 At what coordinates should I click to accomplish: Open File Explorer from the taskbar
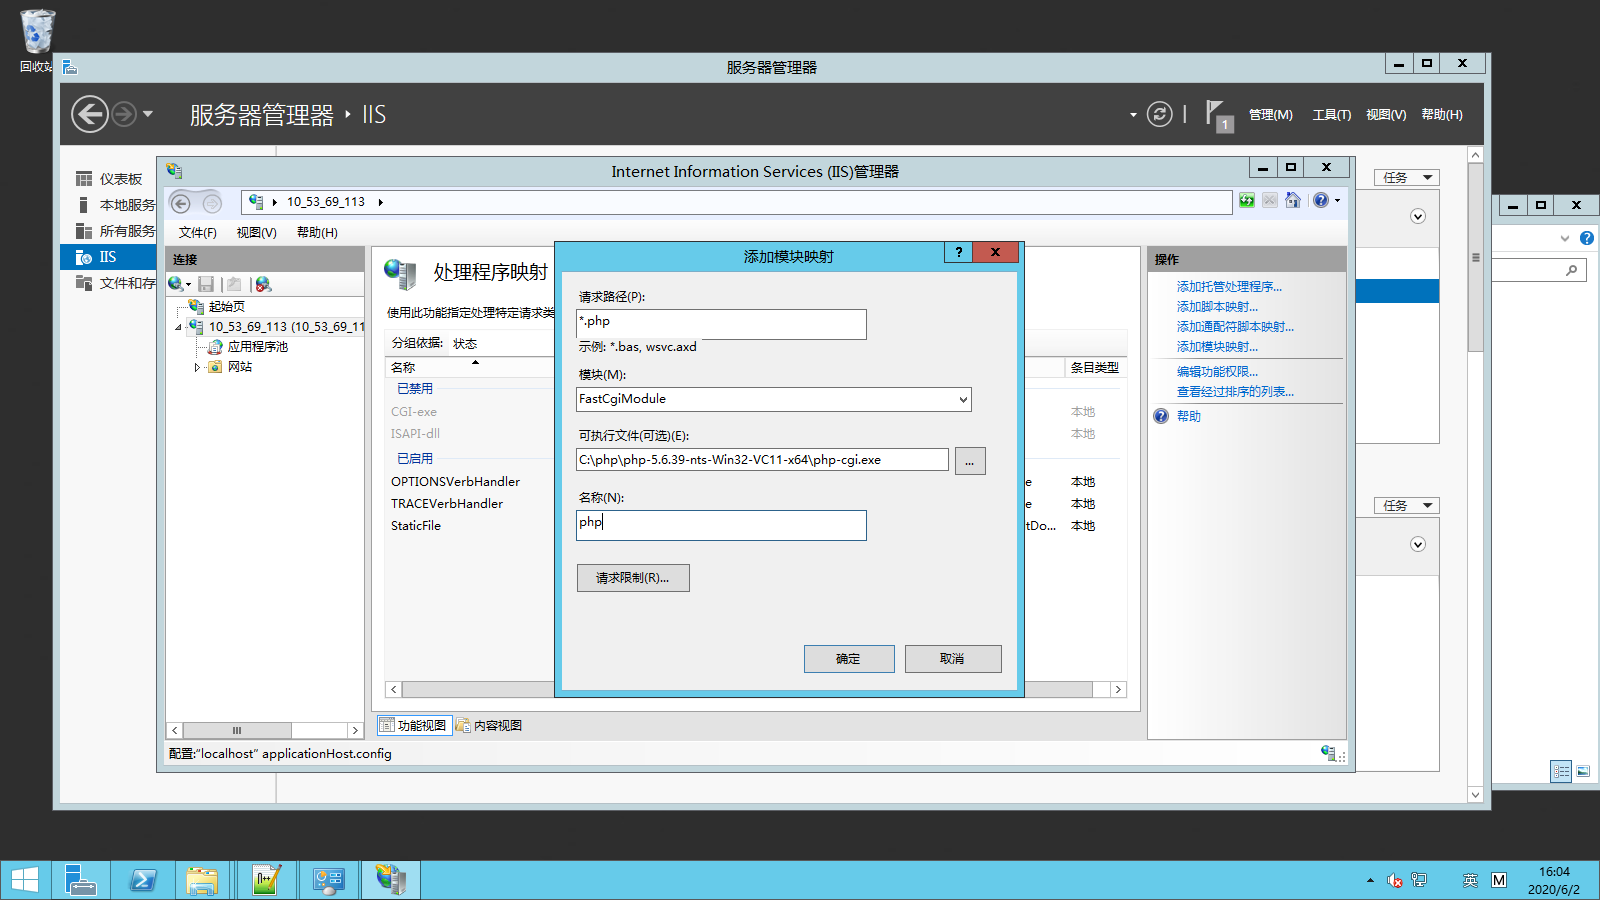pyautogui.click(x=202, y=880)
